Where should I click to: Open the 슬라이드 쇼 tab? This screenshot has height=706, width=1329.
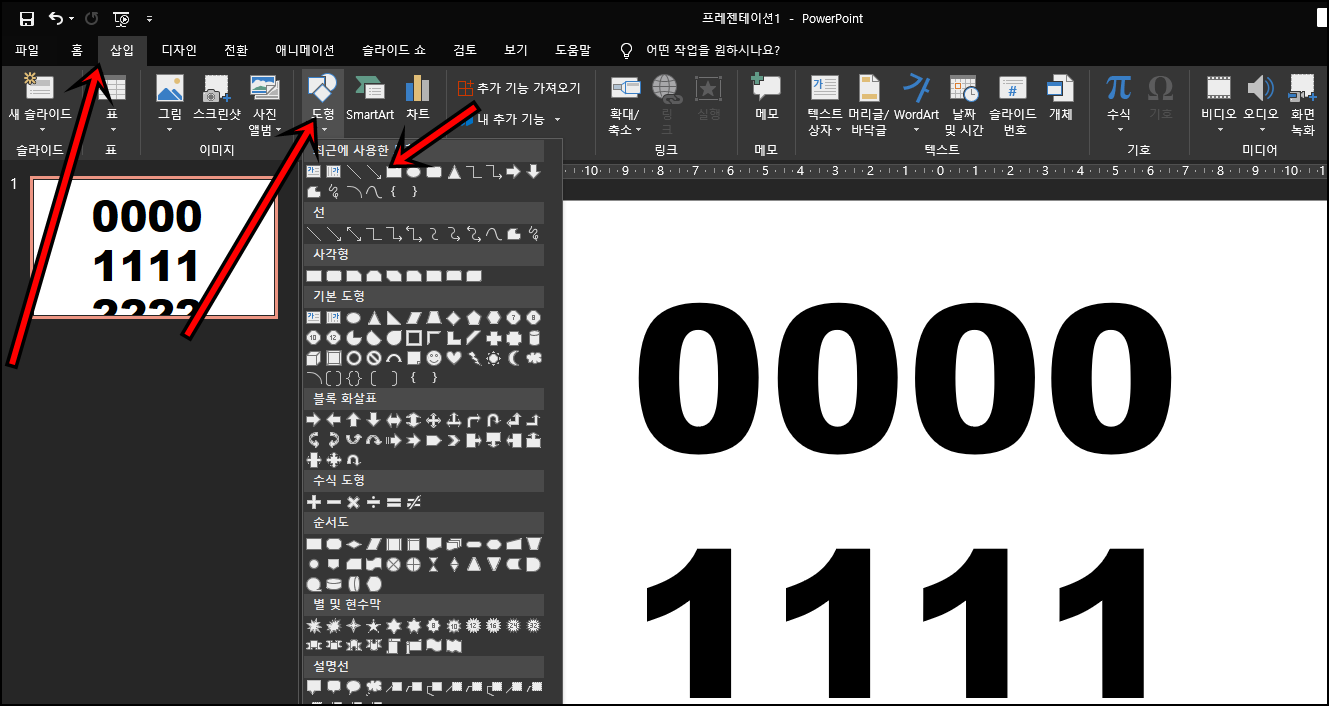(394, 50)
